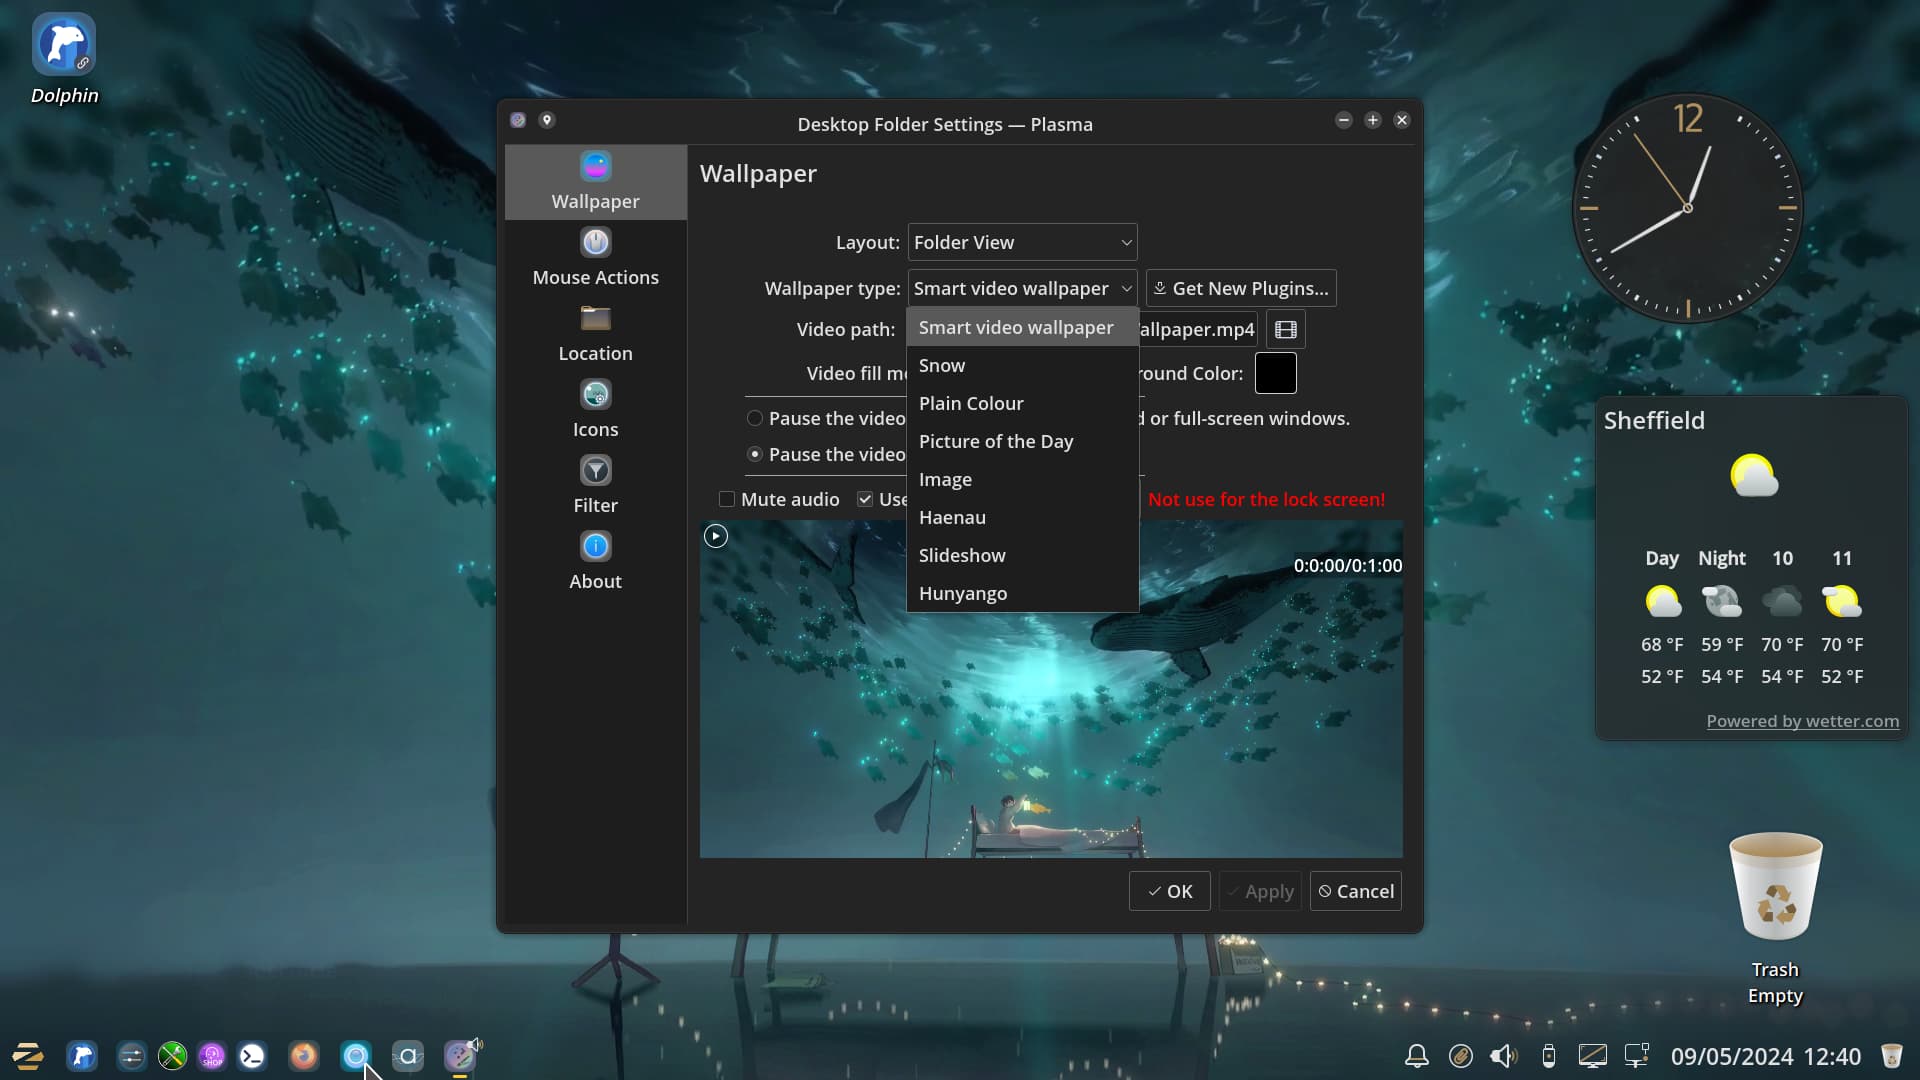Click the current weather sun-cloud icon
Viewport: 1920px width, 1080px height.
pyautogui.click(x=1753, y=476)
